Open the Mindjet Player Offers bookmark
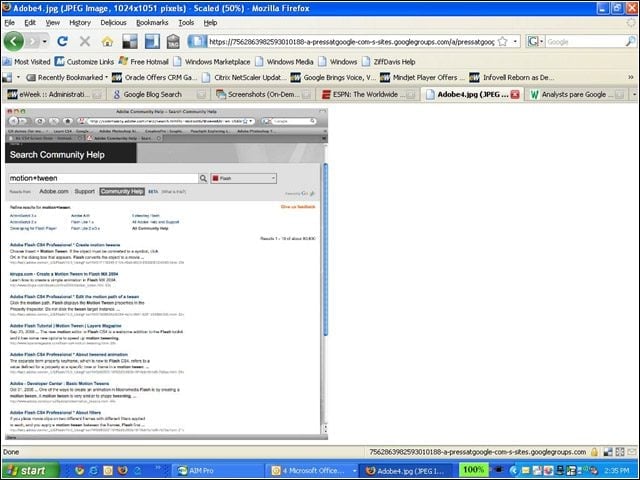Image resolution: width=640 pixels, height=480 pixels. 423,77
